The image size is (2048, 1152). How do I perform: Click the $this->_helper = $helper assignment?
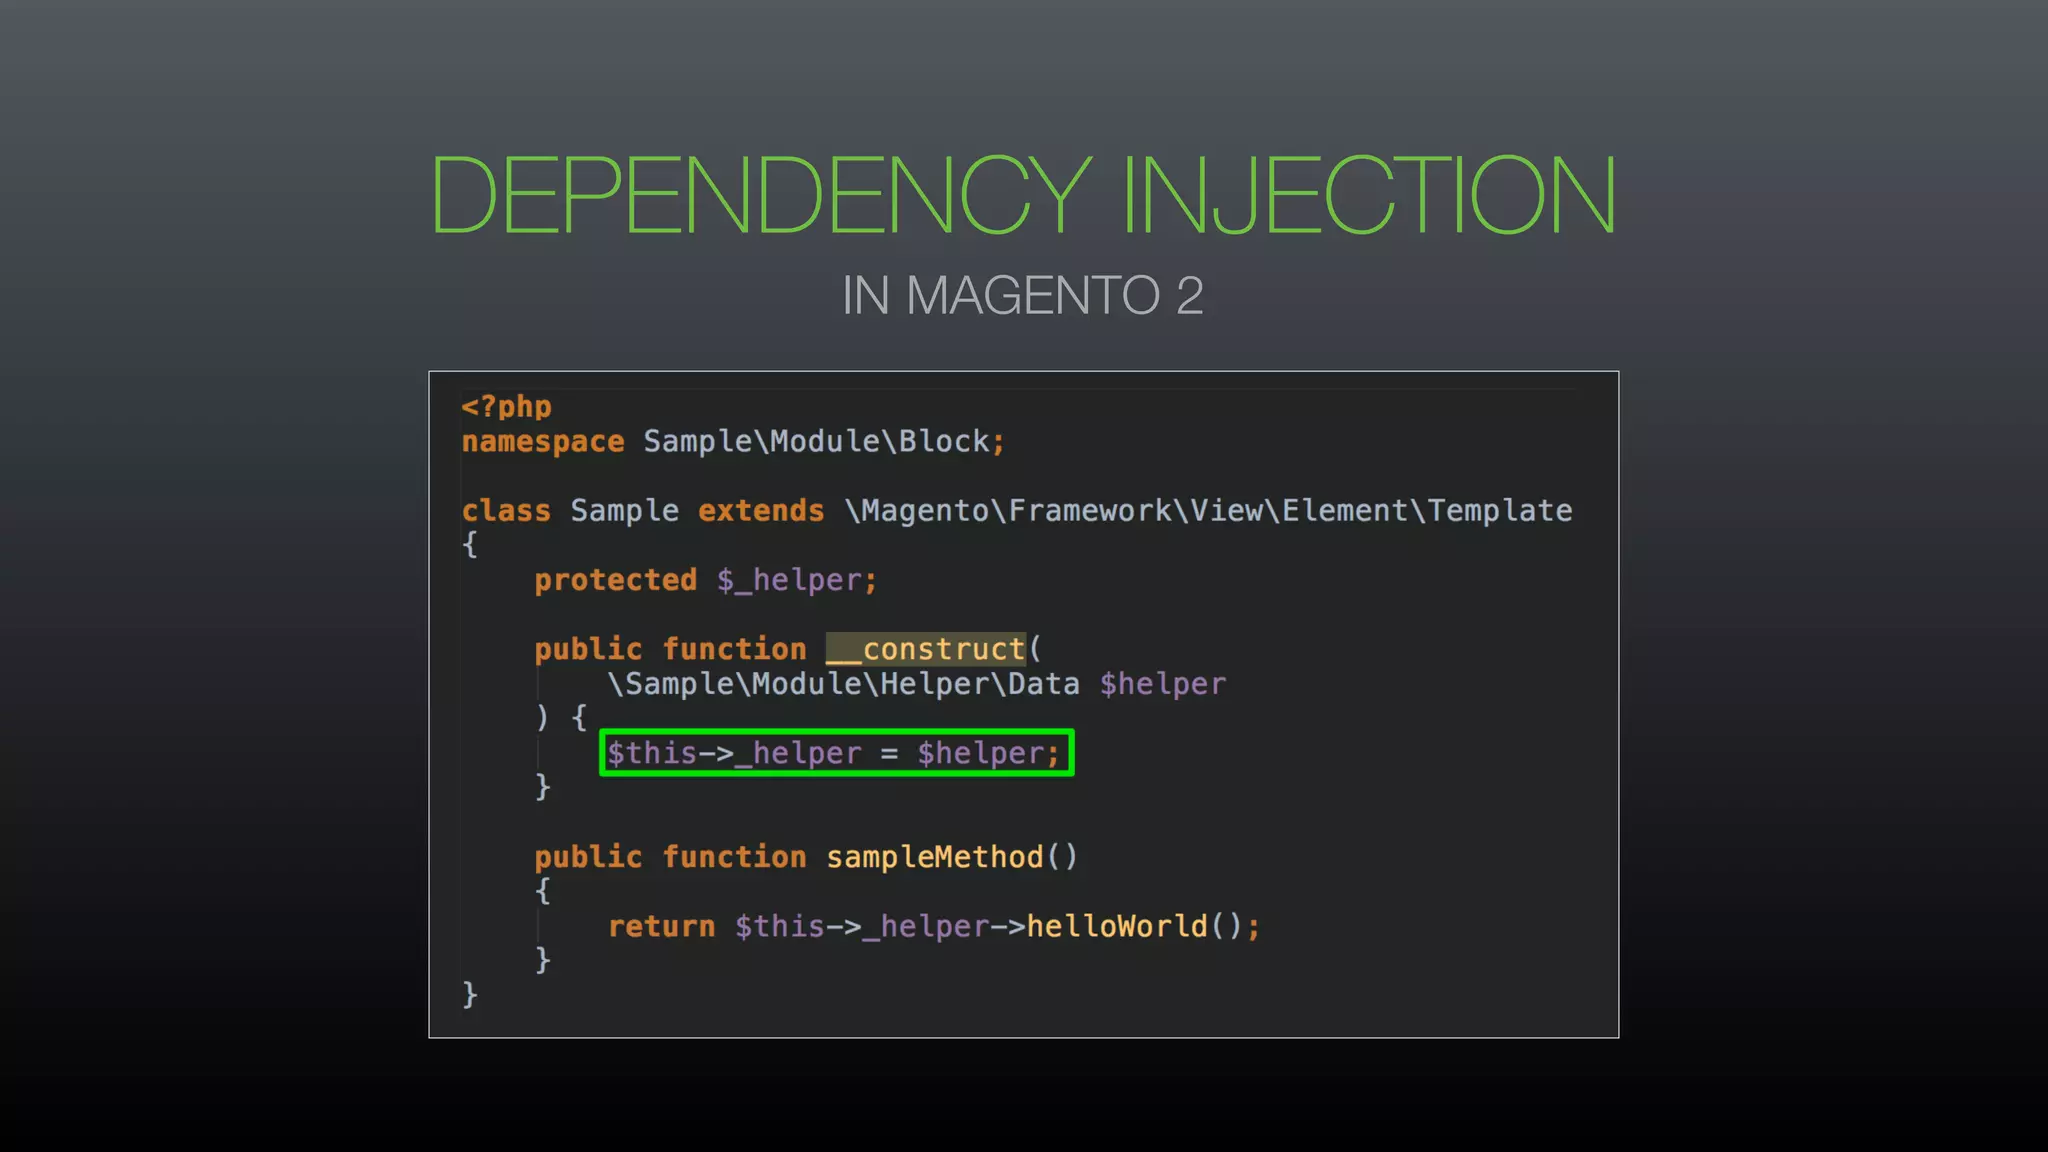pos(836,753)
